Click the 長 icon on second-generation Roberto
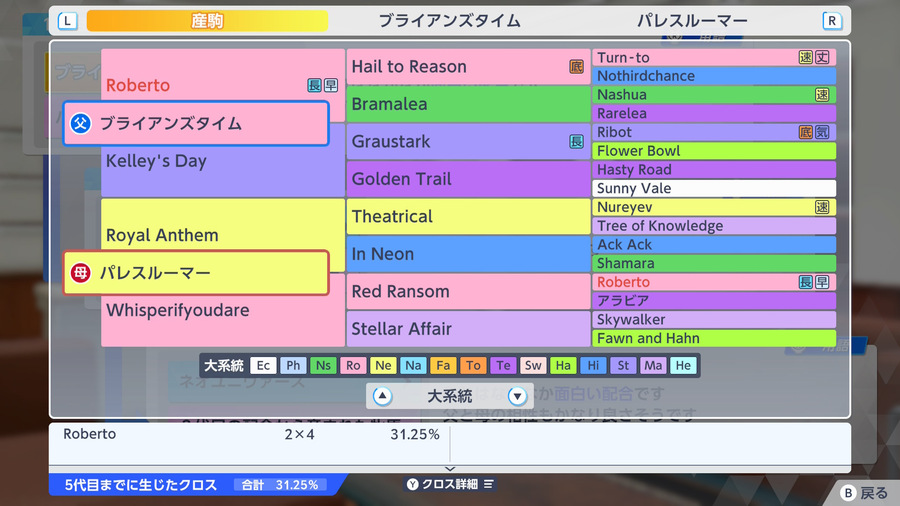 point(314,85)
